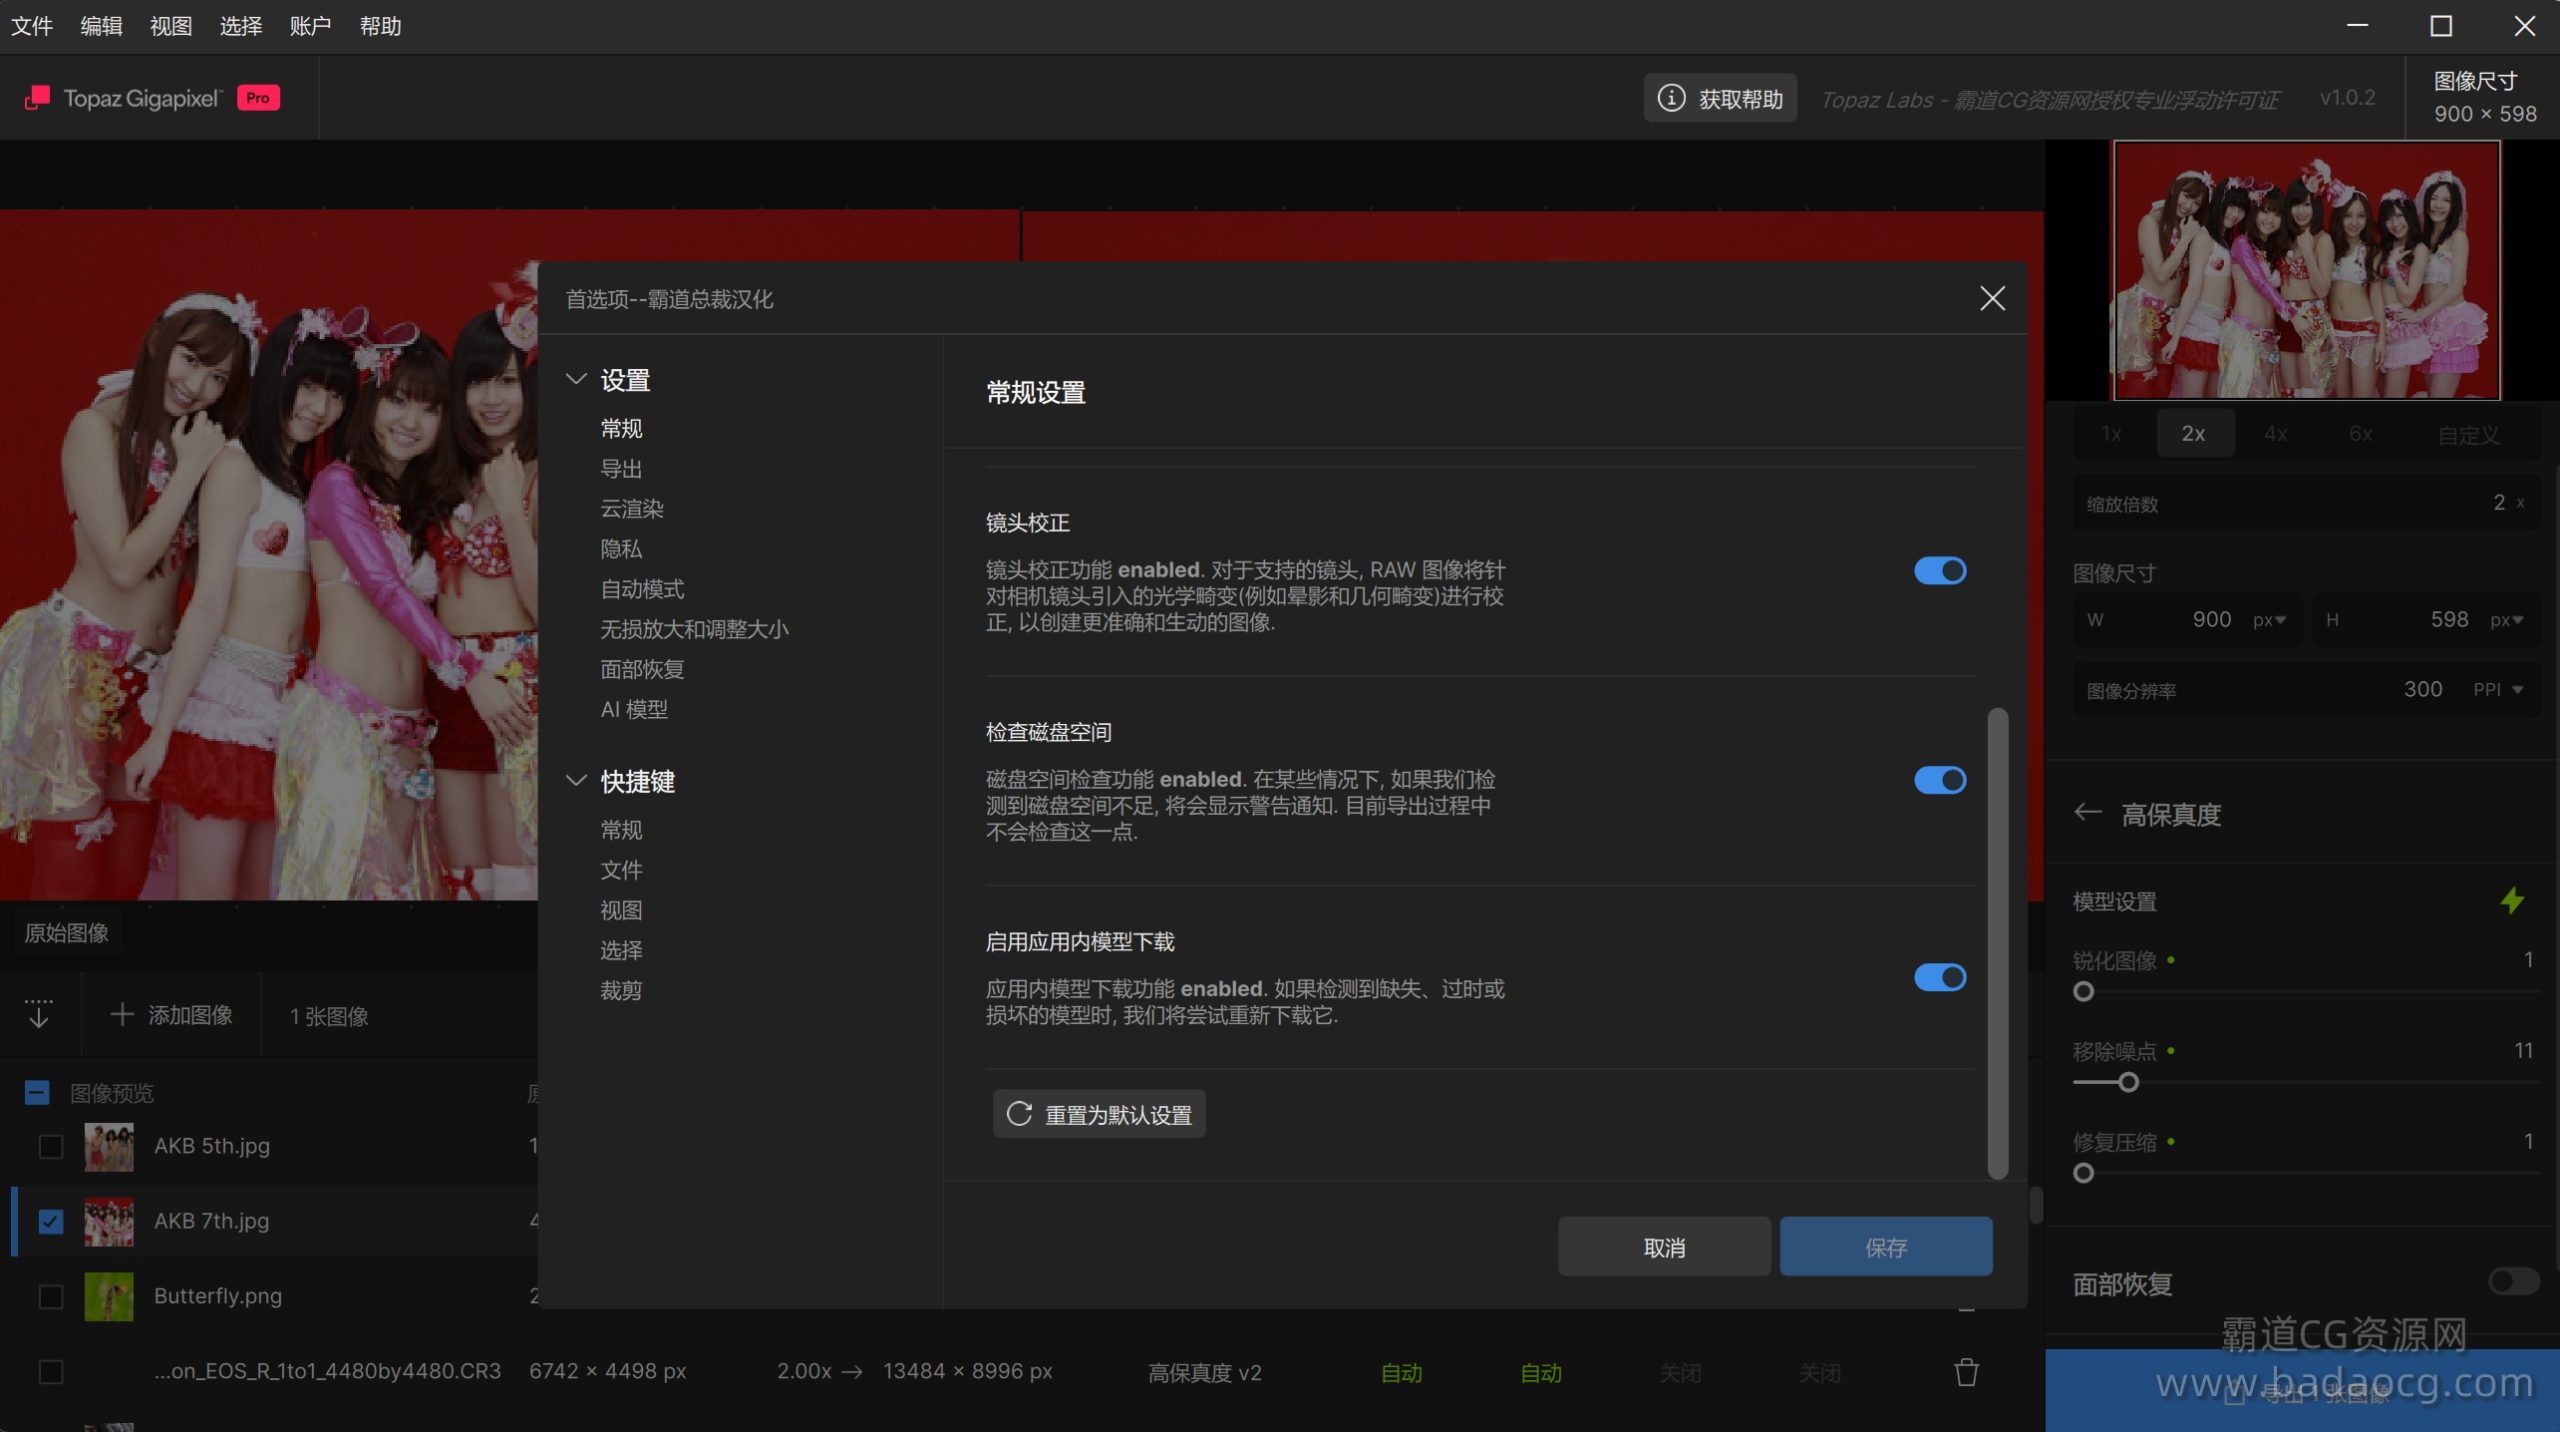The width and height of the screenshot is (2560, 1432).
Task: Click the green lightning bolt auto icon
Action: tap(2511, 900)
